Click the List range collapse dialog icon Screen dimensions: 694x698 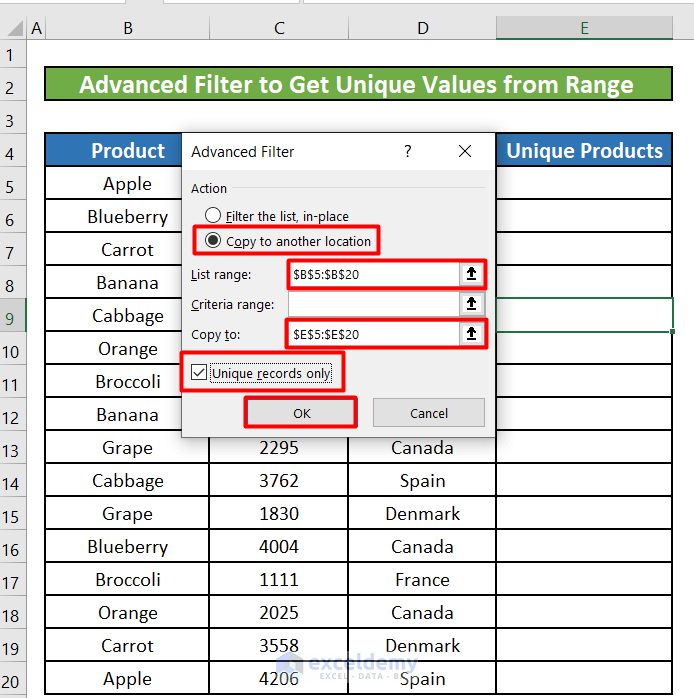click(x=471, y=274)
